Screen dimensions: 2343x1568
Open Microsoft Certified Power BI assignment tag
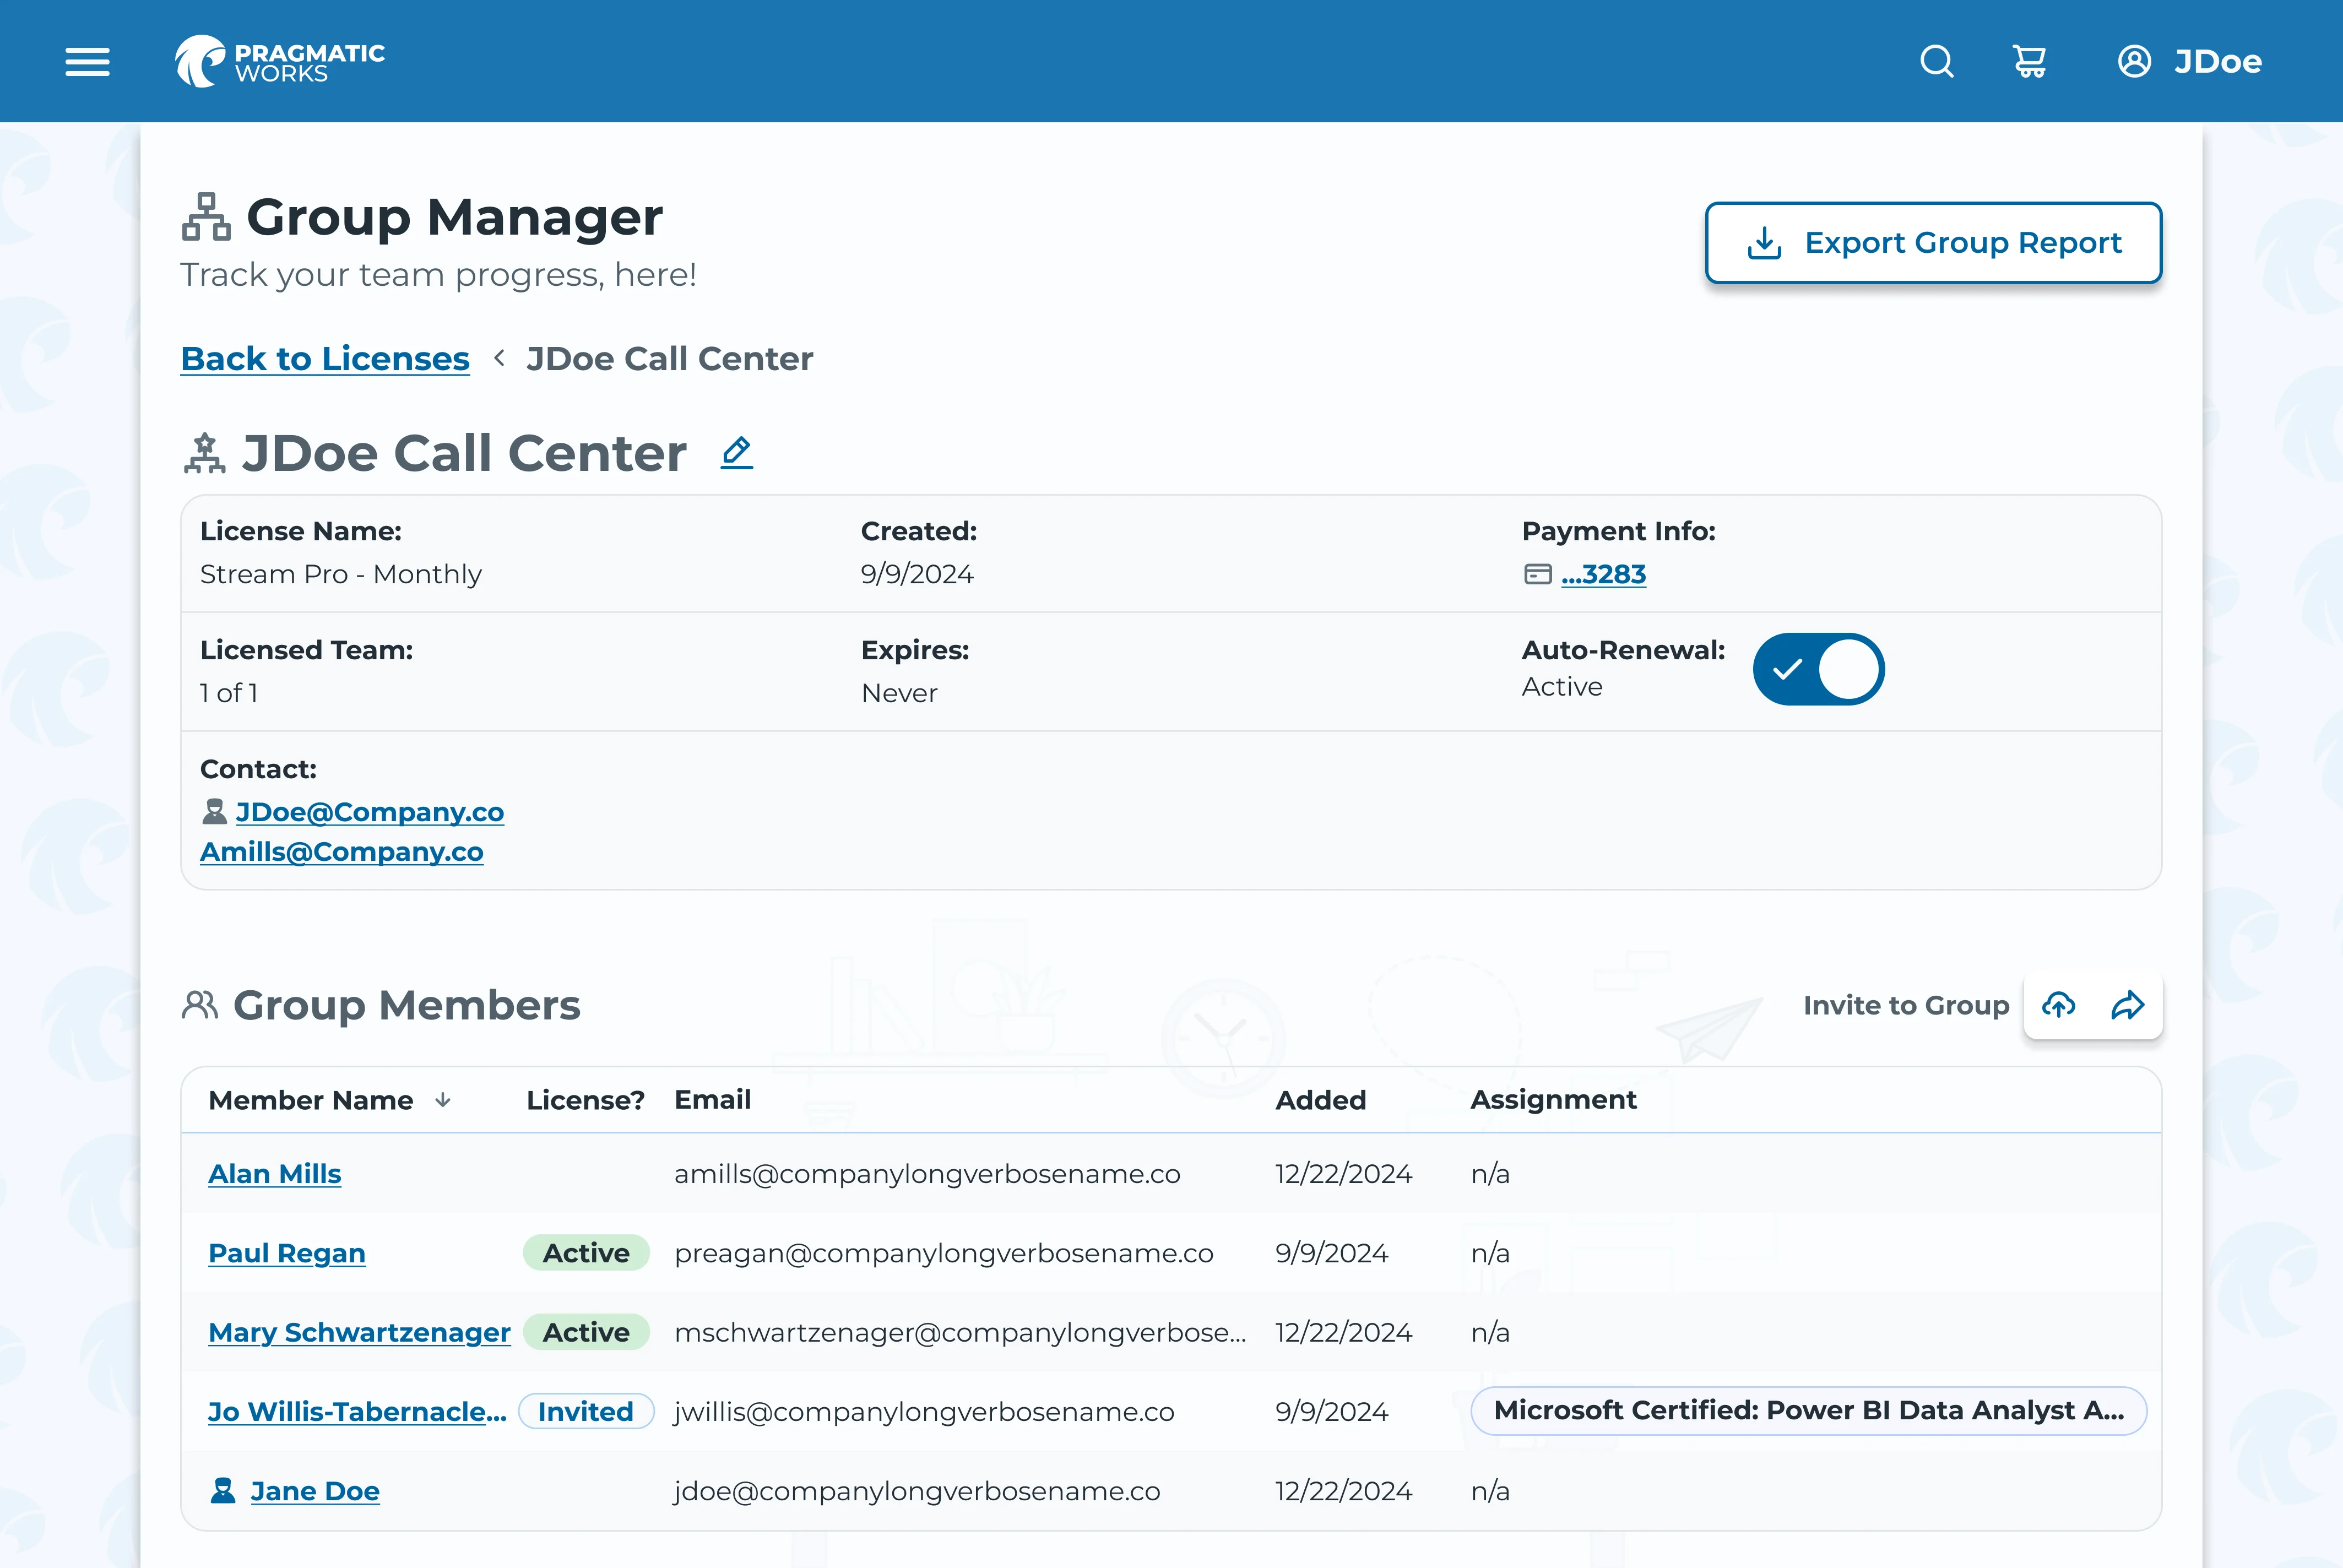point(1808,1411)
